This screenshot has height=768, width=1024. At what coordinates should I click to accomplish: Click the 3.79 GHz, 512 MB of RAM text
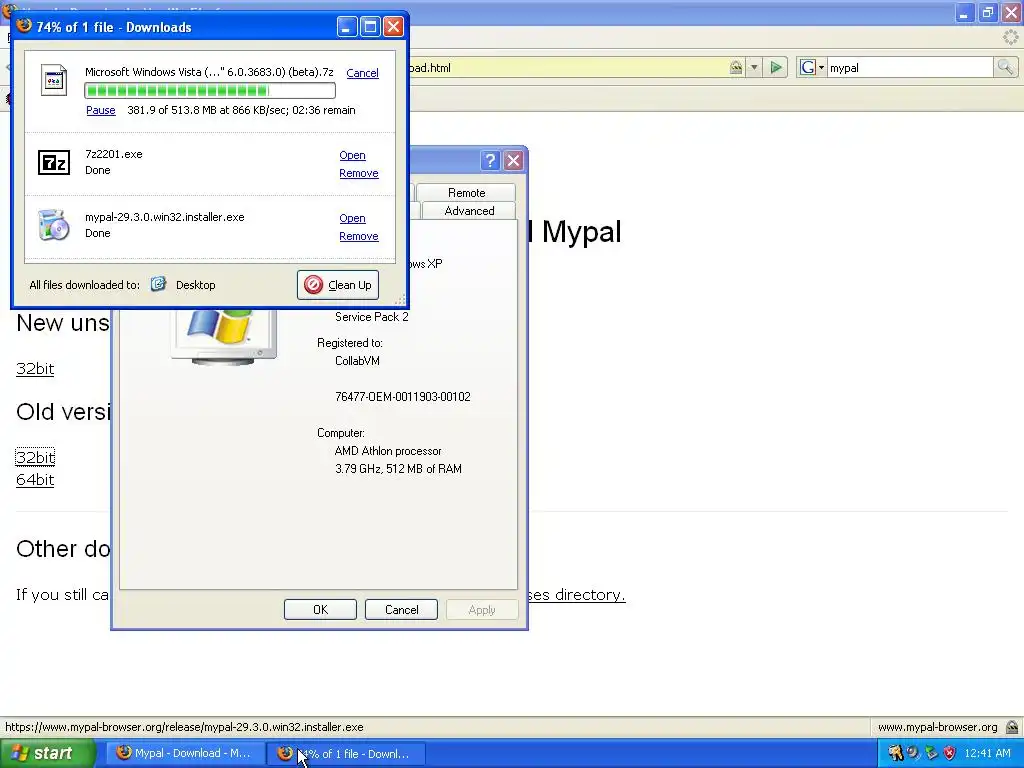[398, 469]
